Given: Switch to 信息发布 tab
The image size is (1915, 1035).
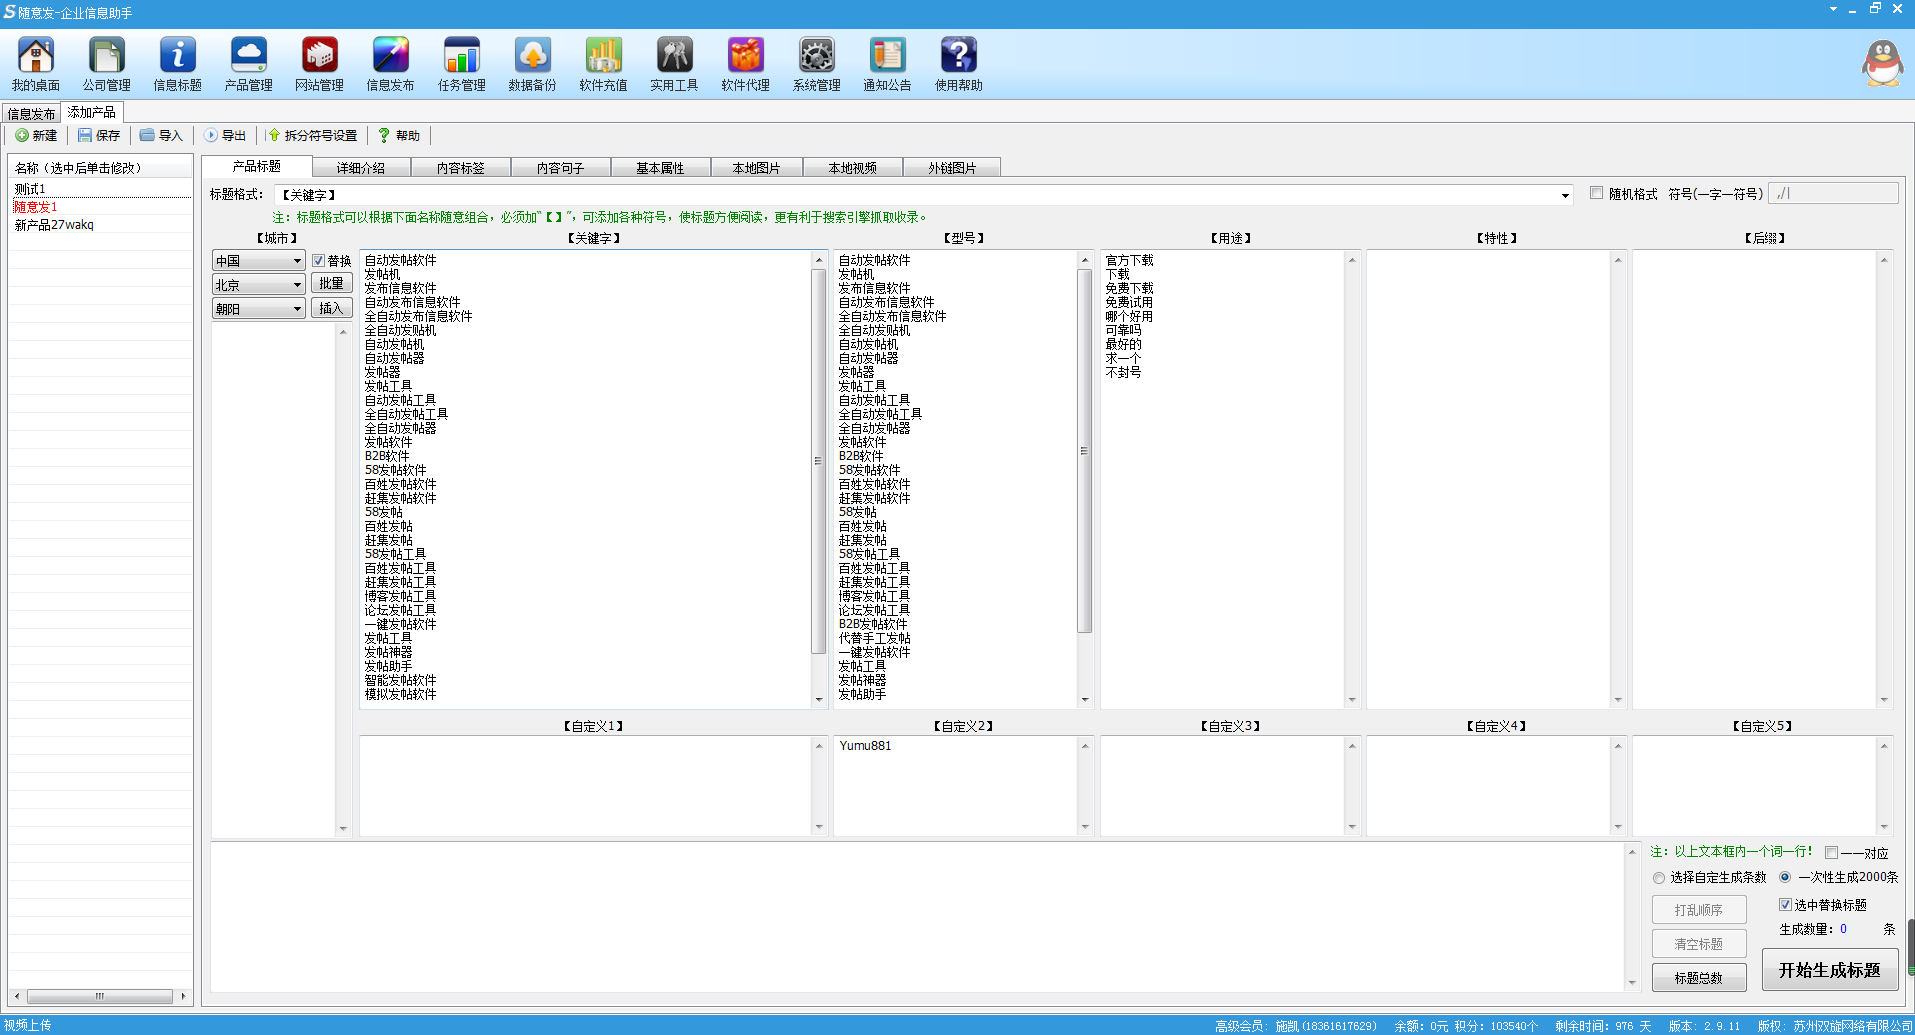Looking at the screenshot, I should coord(31,114).
